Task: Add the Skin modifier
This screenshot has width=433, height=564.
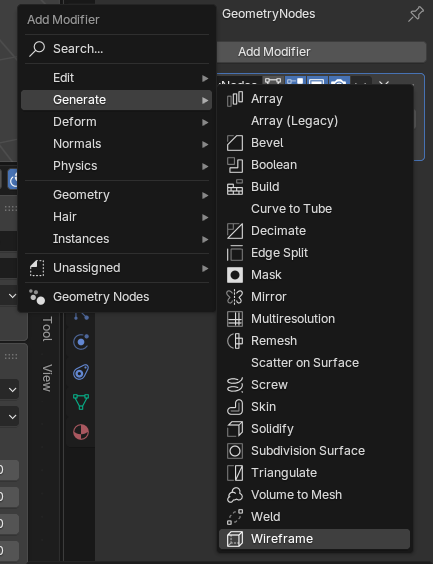Action: 314,407
